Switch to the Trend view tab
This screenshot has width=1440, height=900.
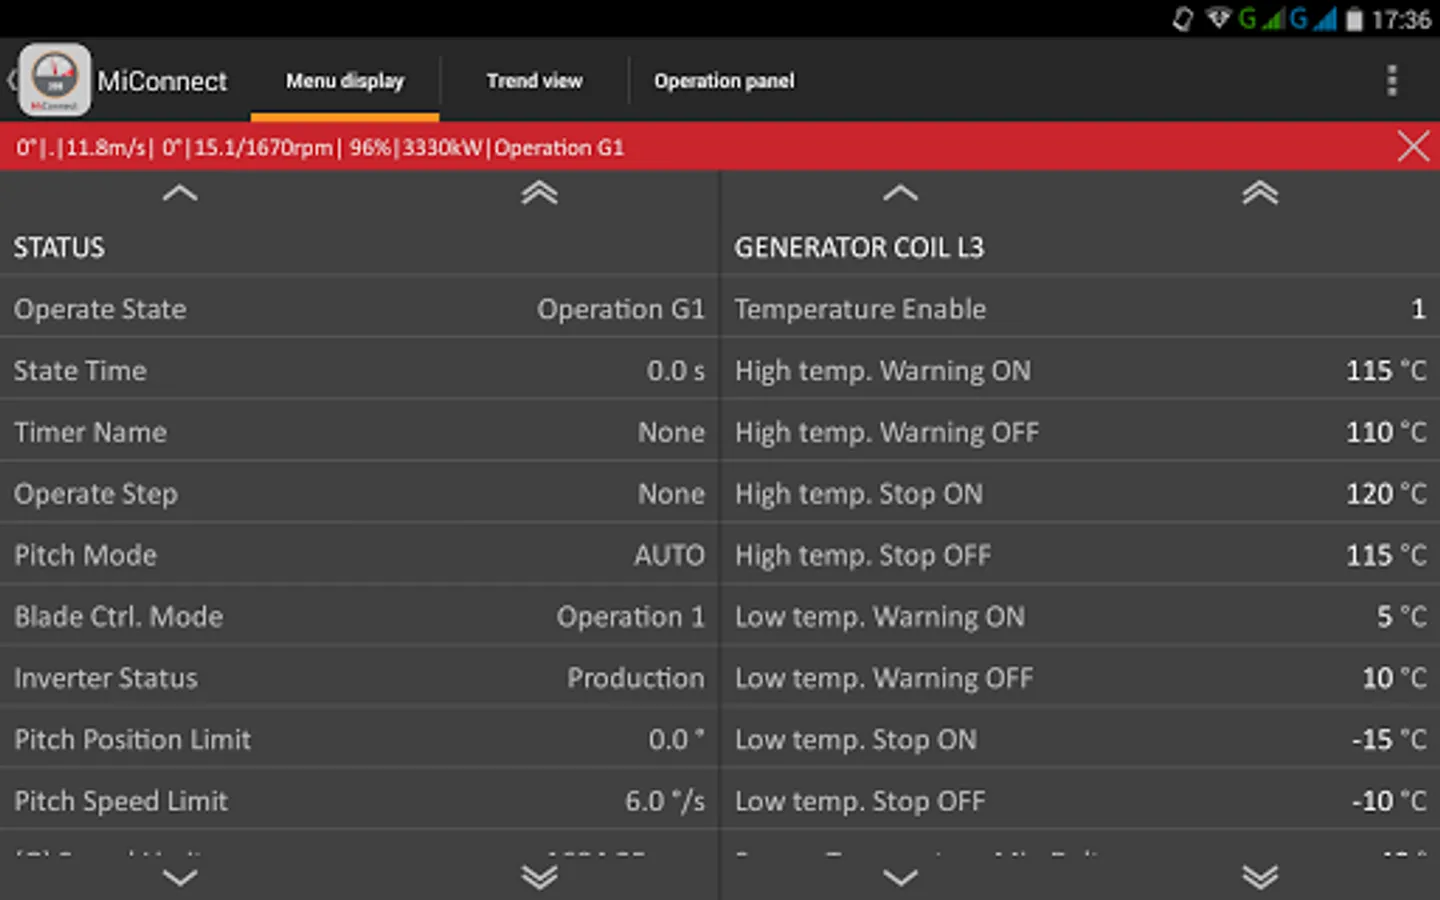pos(534,81)
